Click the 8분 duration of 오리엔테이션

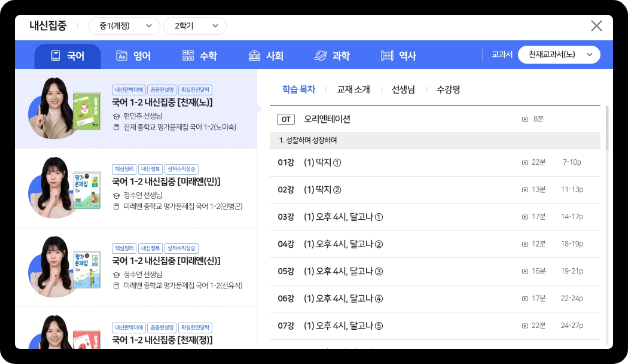(x=538, y=119)
